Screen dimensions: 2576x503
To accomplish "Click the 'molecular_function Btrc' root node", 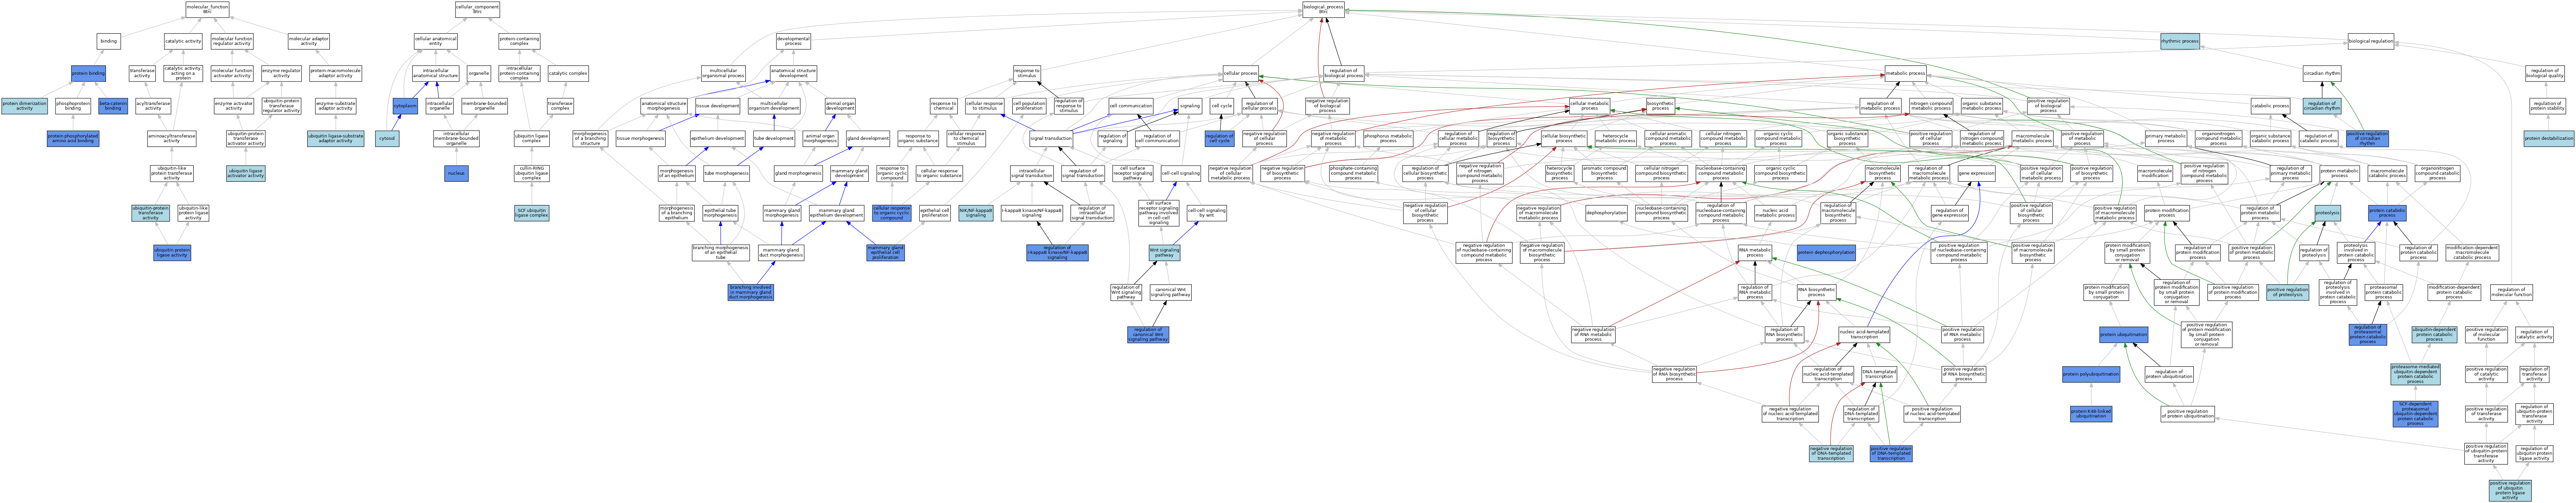I will pyautogui.click(x=207, y=9).
